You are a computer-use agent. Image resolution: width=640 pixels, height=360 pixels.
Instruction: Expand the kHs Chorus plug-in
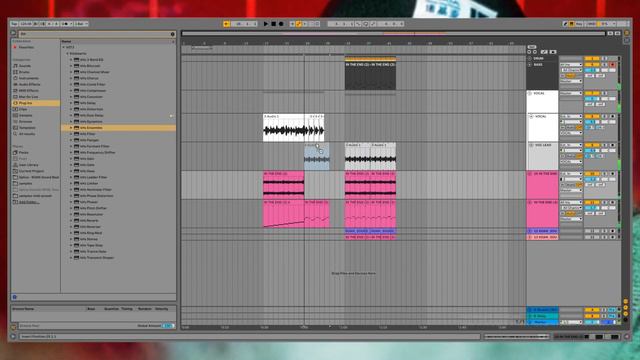tap(71, 78)
